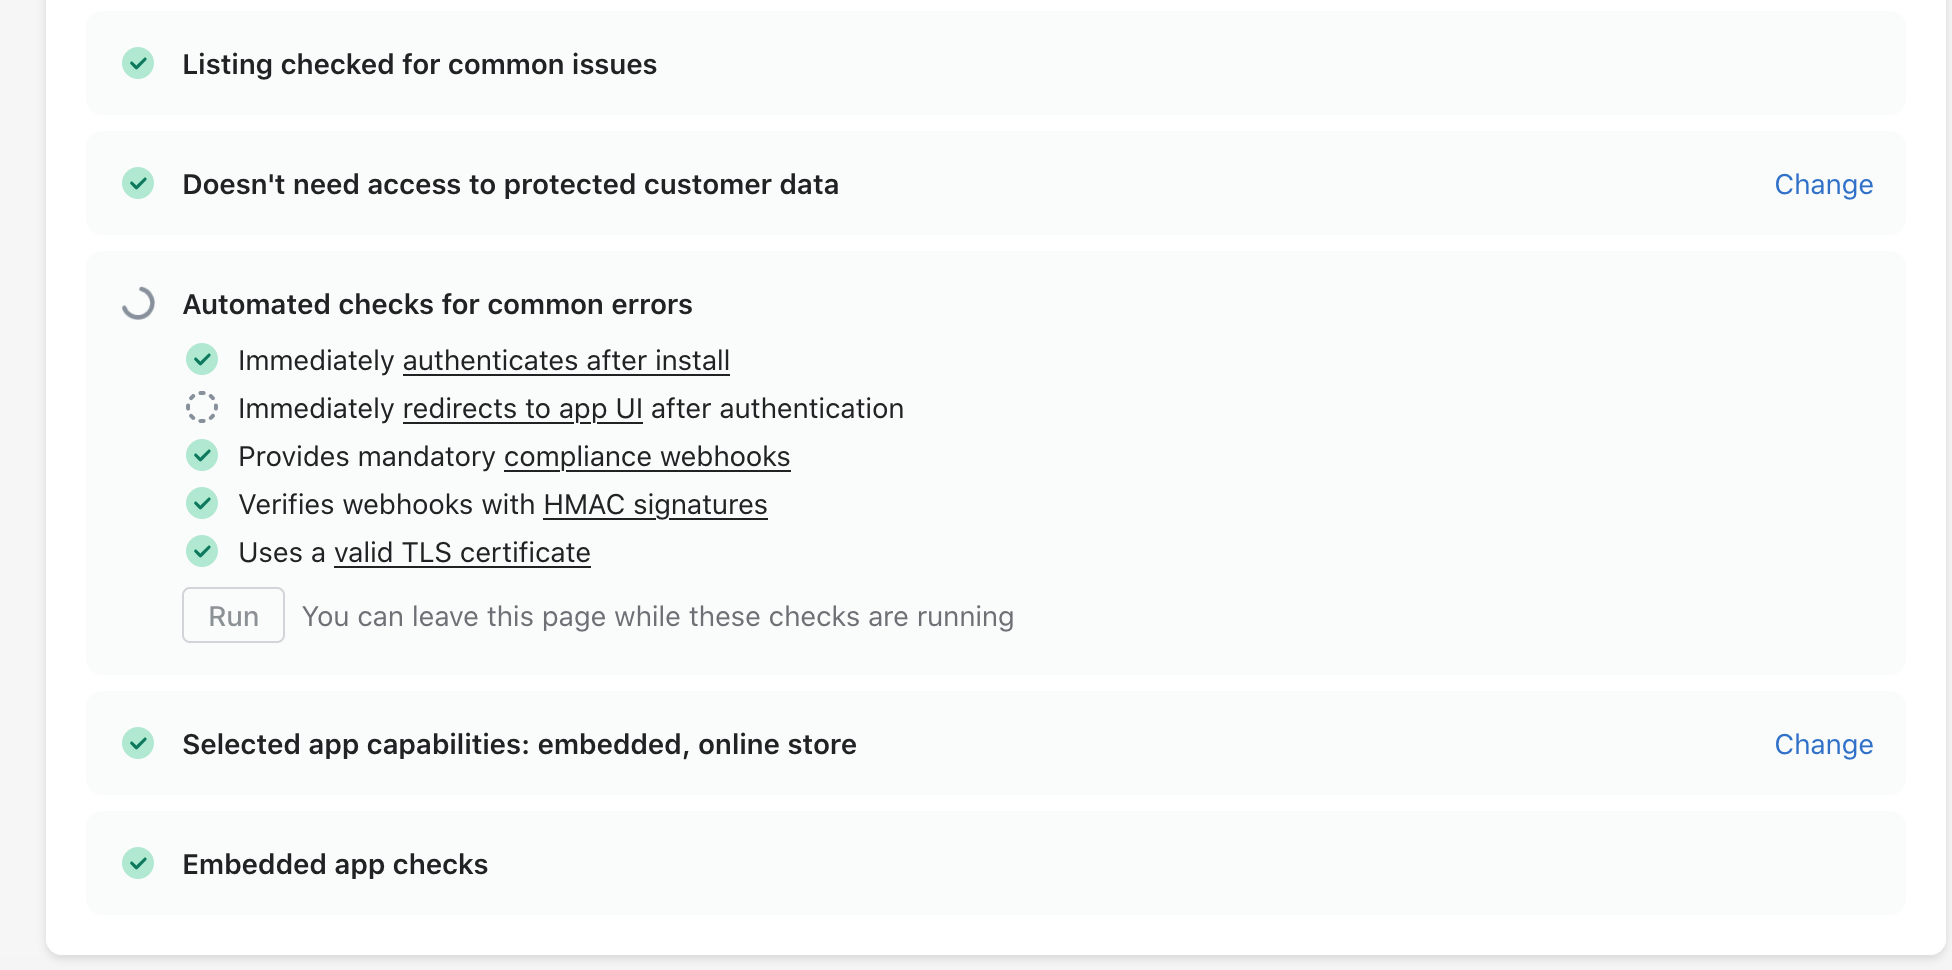Open the HMAC signatures documentation link
Image resolution: width=1952 pixels, height=970 pixels.
click(x=655, y=504)
